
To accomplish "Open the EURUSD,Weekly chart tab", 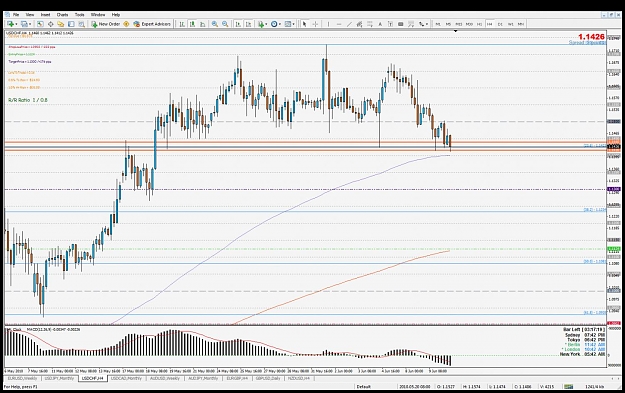I will pyautogui.click(x=22, y=378).
